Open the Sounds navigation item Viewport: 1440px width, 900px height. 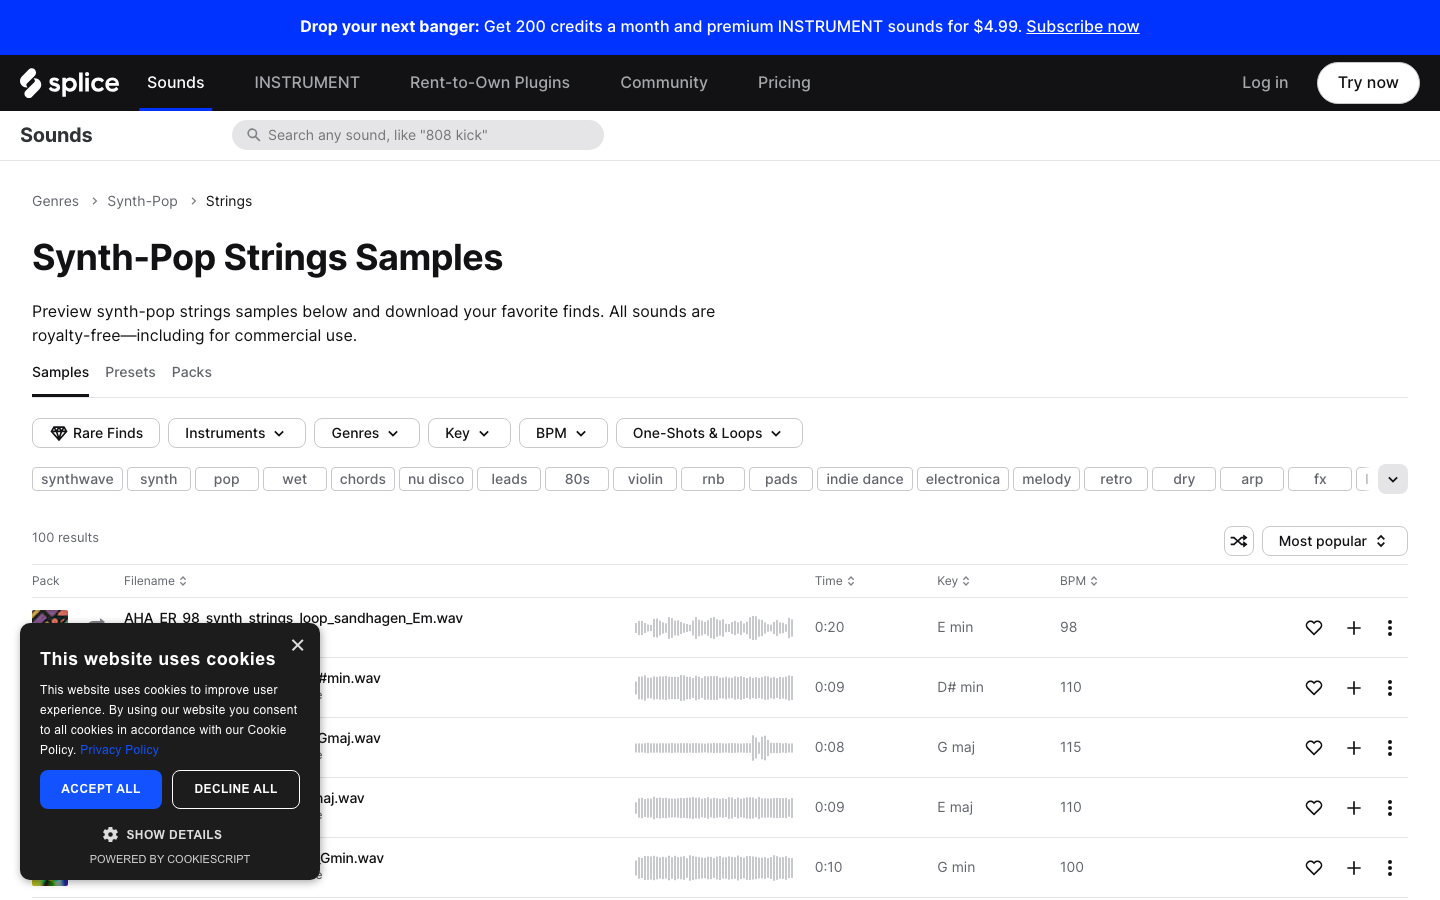[176, 83]
